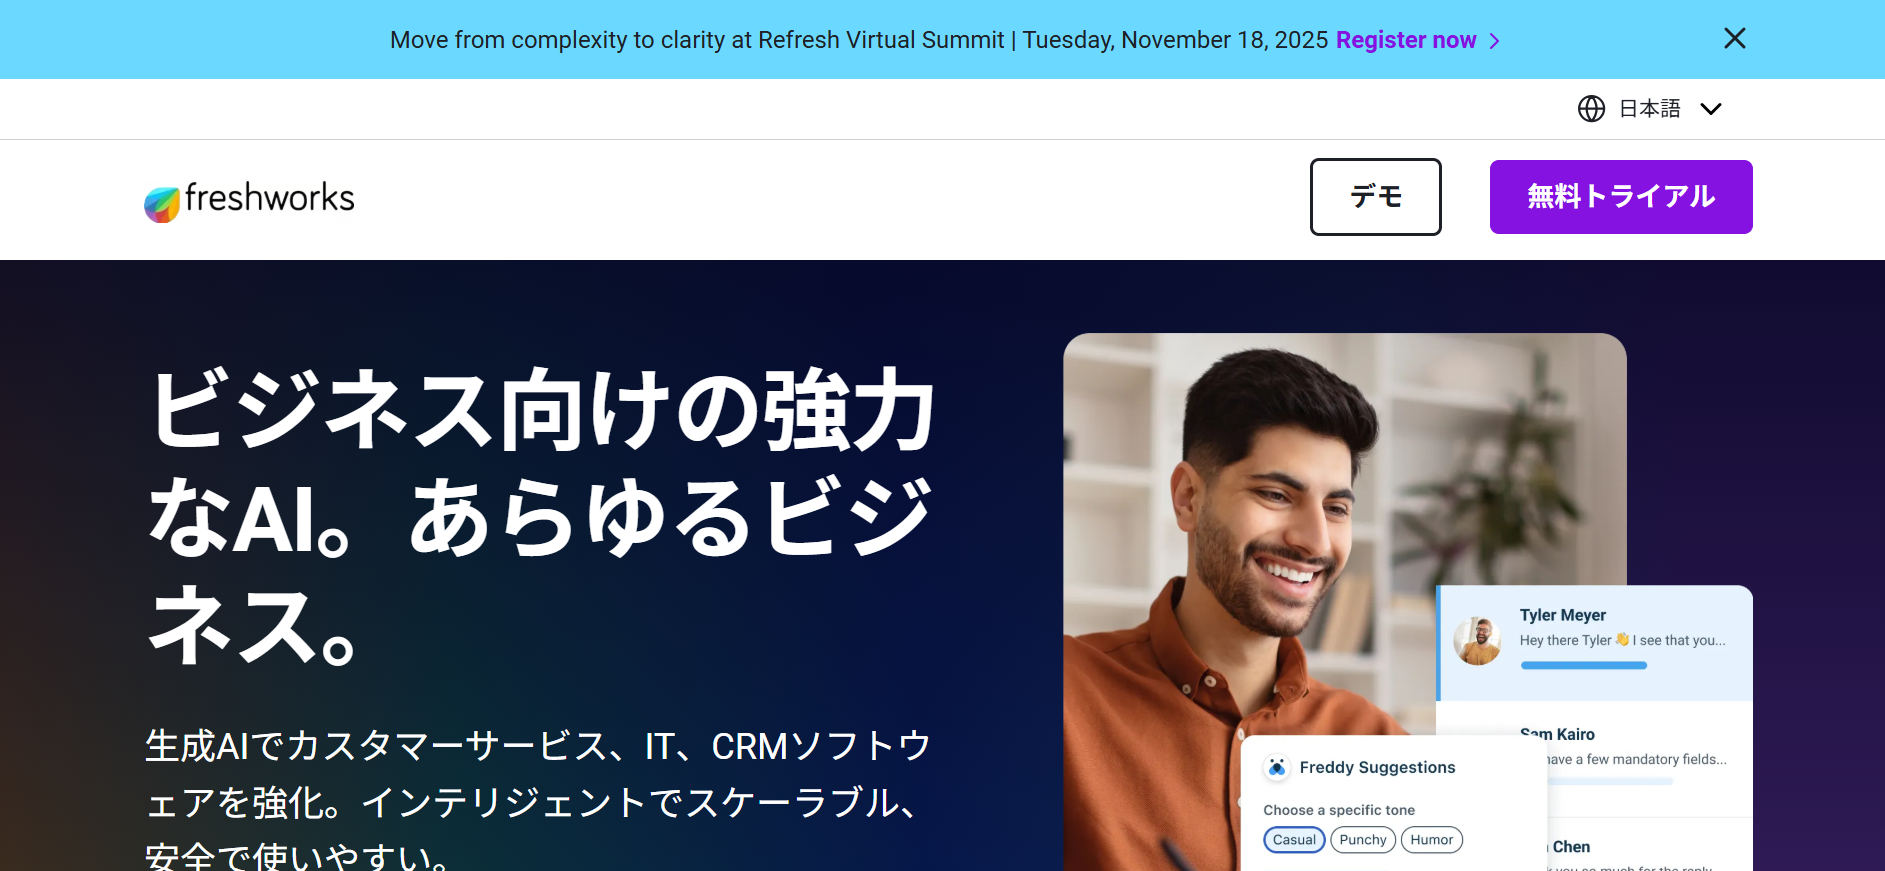Click the デモ button

[x=1376, y=197]
